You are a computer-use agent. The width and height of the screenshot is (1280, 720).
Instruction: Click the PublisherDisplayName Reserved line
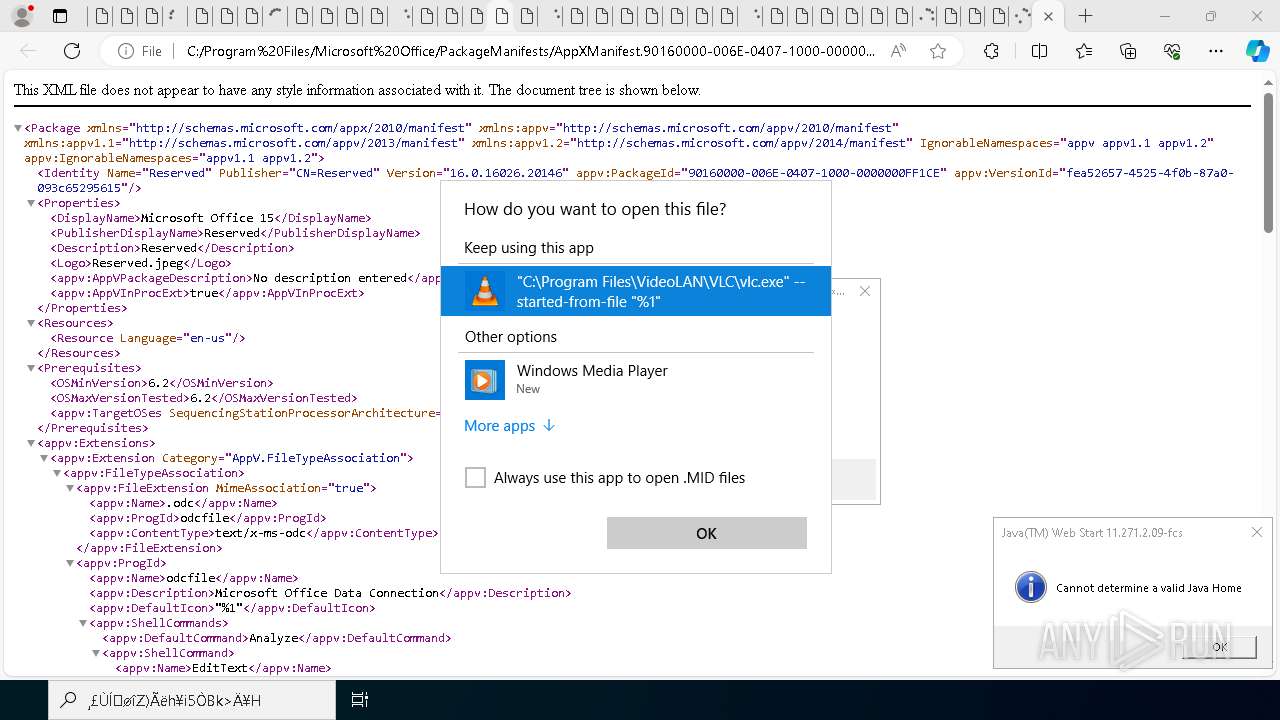(235, 233)
